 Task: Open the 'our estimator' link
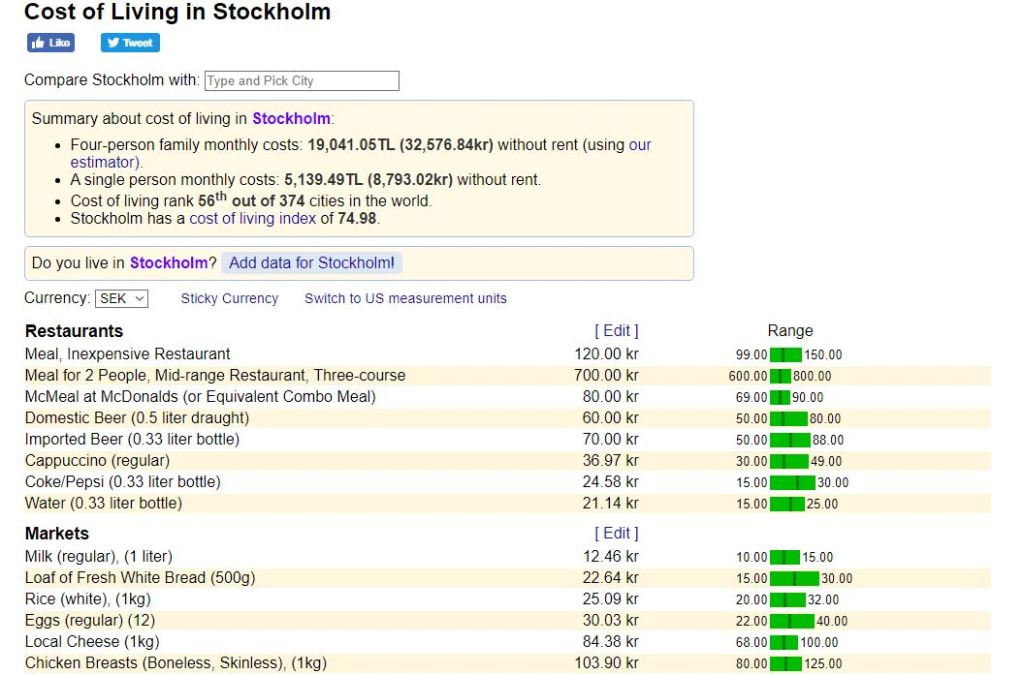click(640, 145)
